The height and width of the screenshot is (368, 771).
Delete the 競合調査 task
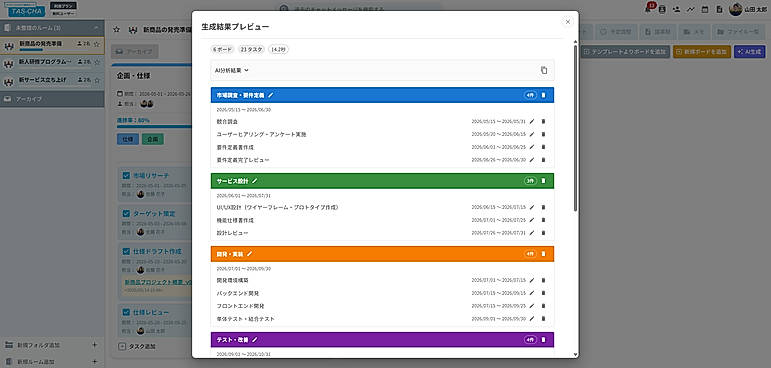coord(543,121)
